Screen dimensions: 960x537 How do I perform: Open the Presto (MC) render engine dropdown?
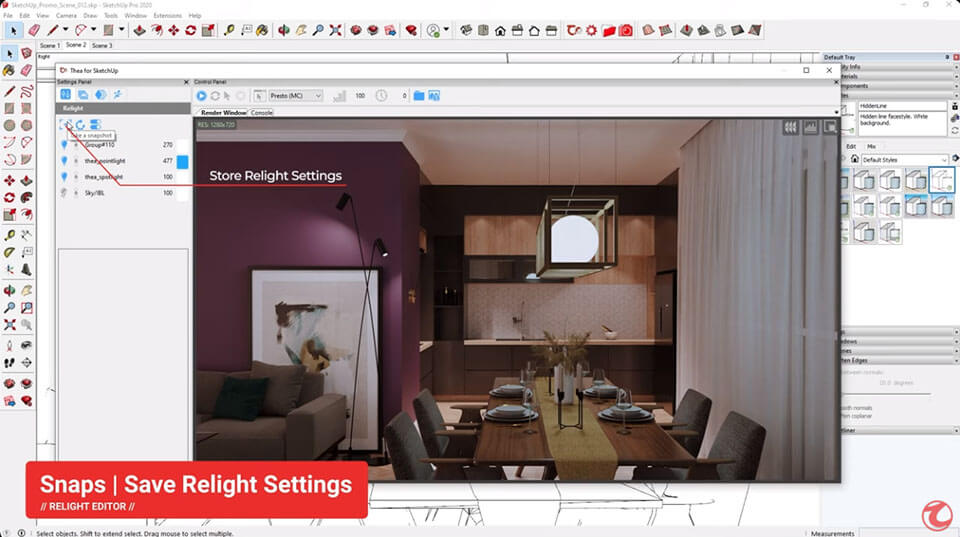pyautogui.click(x=296, y=96)
